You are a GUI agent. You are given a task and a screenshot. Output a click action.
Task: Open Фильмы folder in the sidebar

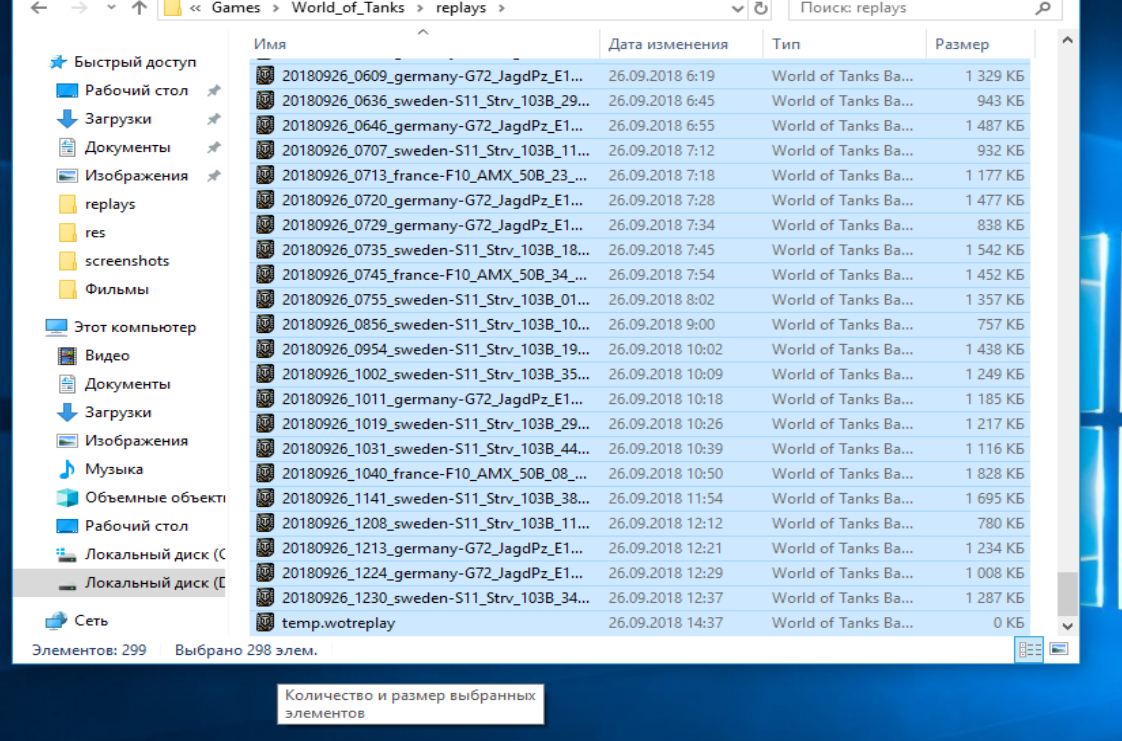(x=117, y=289)
